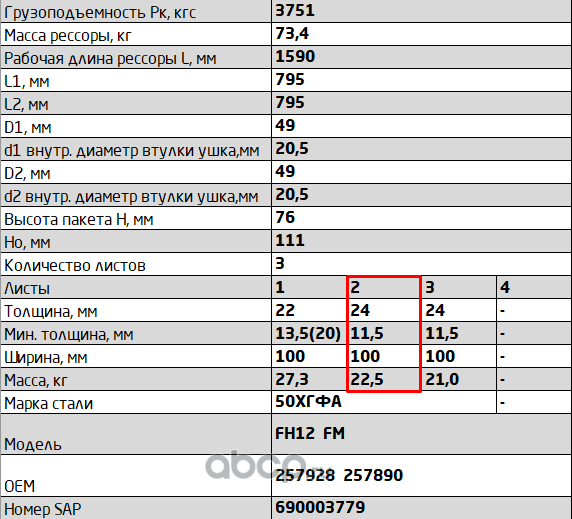
Task: Select leaf 1 thickness value 22
Action: coord(285,310)
